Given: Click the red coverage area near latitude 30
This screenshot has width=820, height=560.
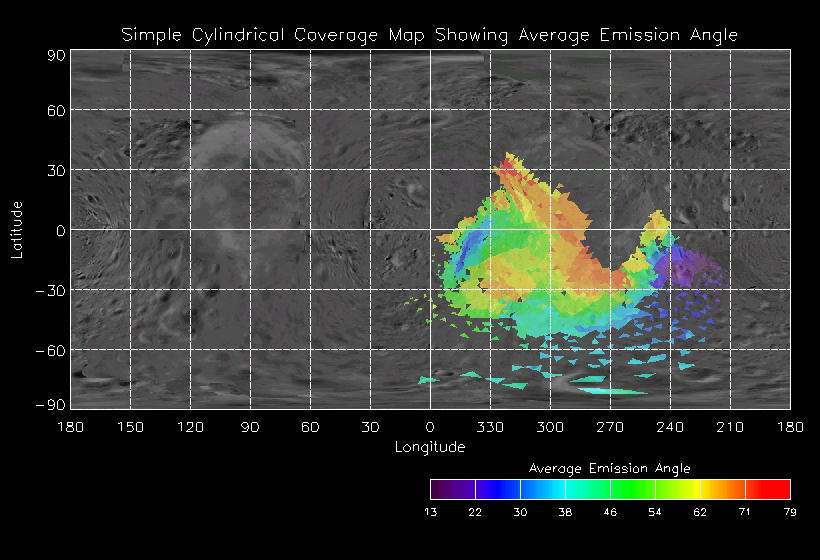Looking at the screenshot, I should point(508,169).
